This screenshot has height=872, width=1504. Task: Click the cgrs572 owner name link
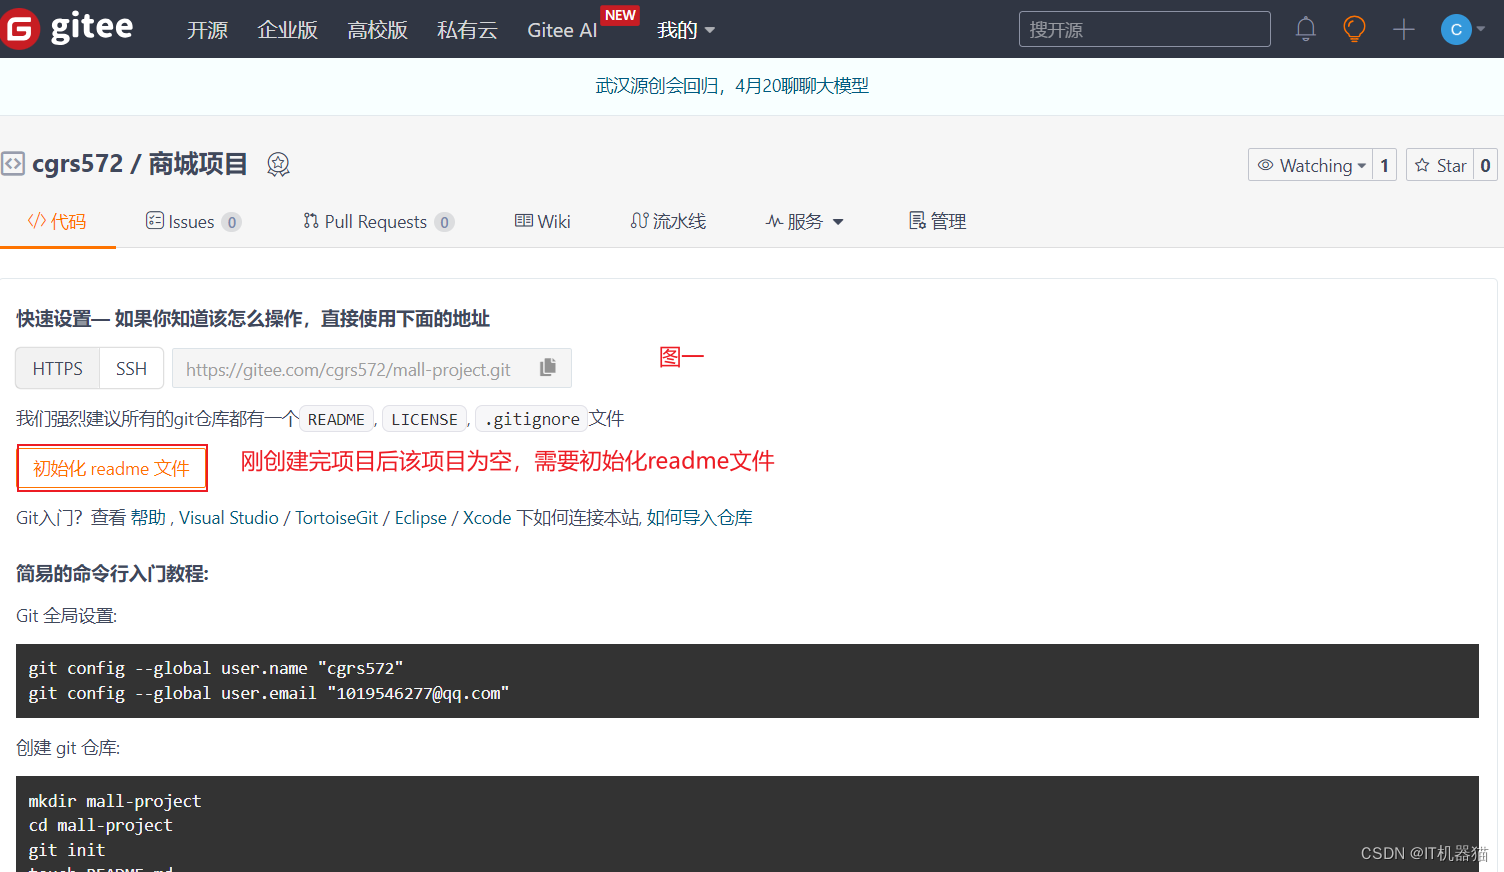click(77, 164)
